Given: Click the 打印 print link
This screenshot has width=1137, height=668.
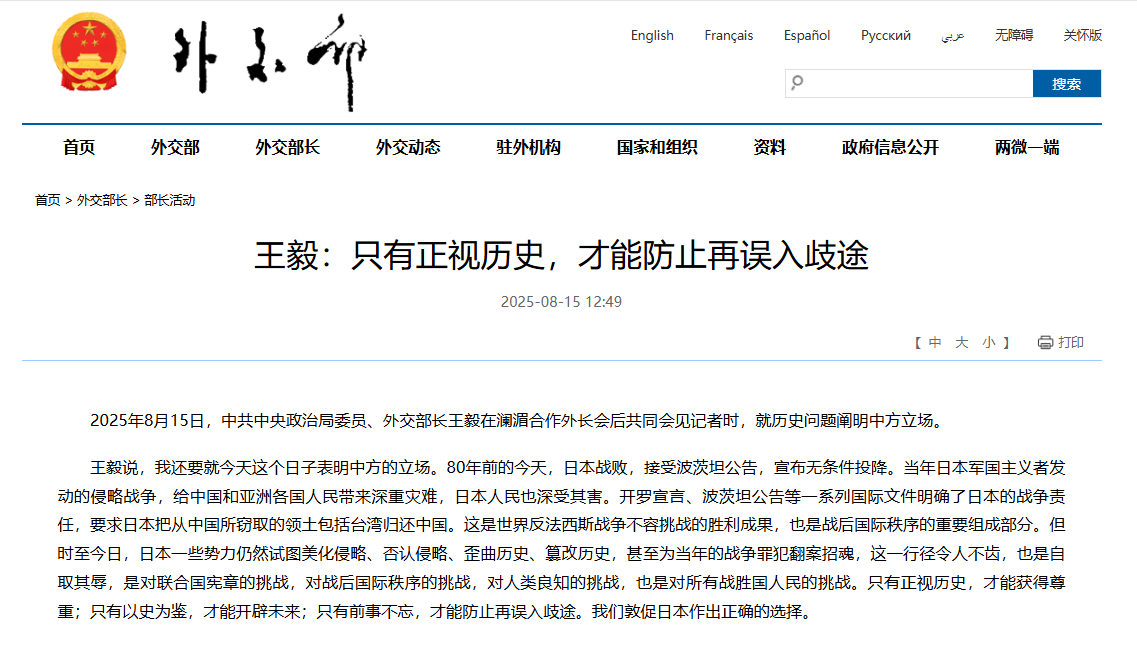Looking at the screenshot, I should pyautogui.click(x=1071, y=342).
